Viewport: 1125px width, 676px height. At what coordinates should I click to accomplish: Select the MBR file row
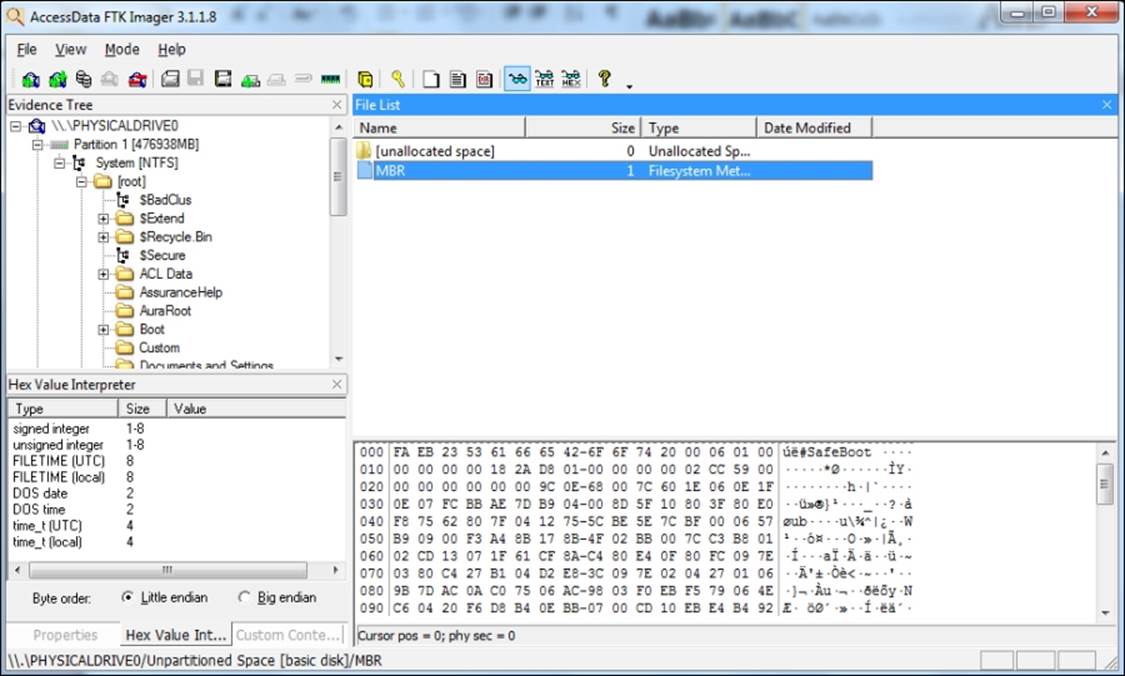click(x=613, y=171)
